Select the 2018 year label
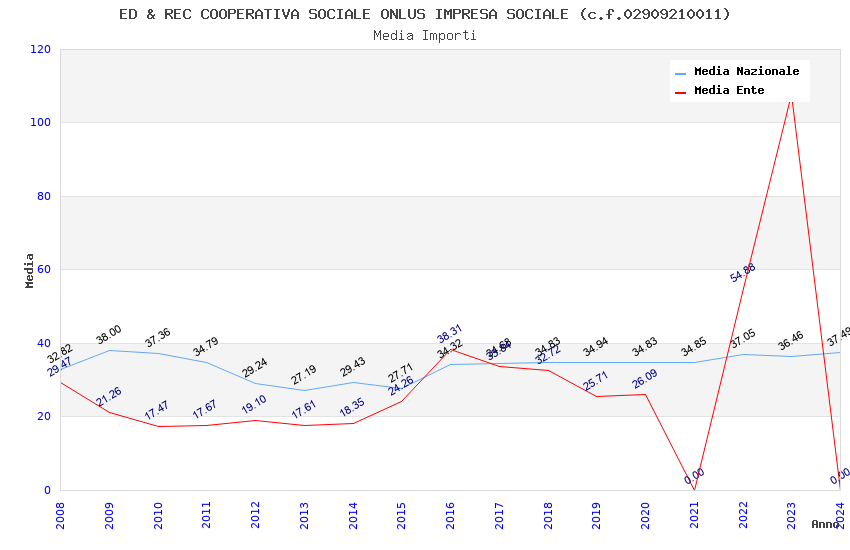The height and width of the screenshot is (550, 850). click(x=548, y=515)
